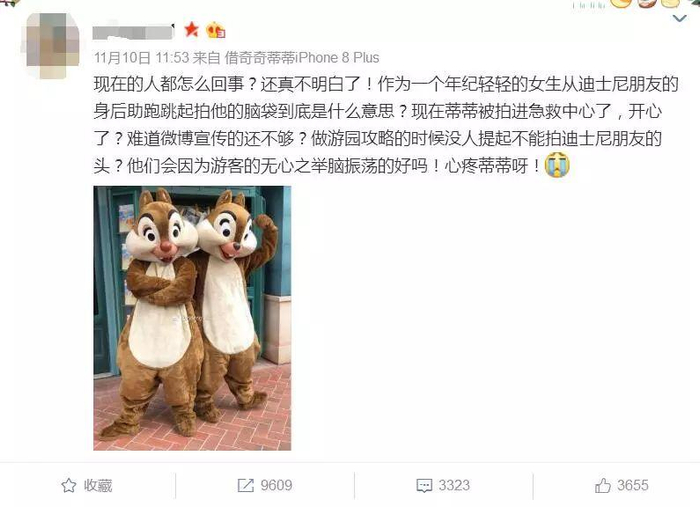Click the crying emoji ending the post text
The image size is (700, 507).
point(557,165)
